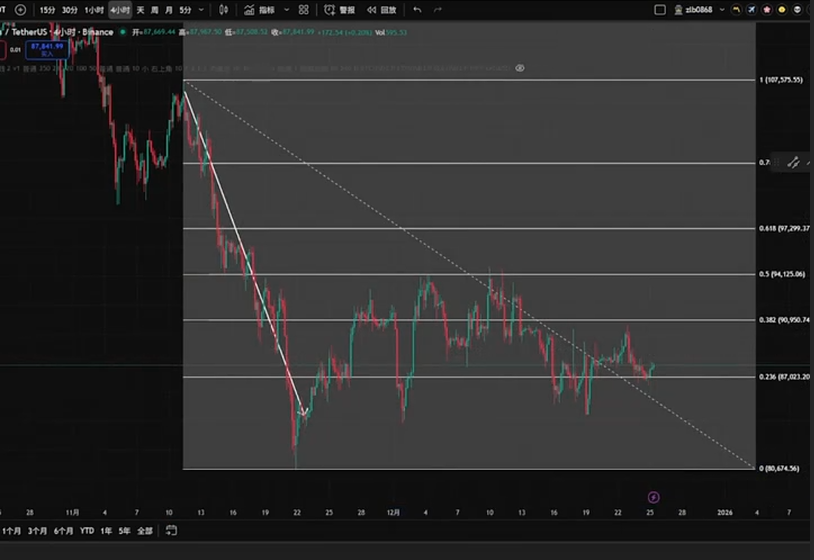The height and width of the screenshot is (560, 814).
Task: Open the indicator templates grid icon
Action: (304, 10)
